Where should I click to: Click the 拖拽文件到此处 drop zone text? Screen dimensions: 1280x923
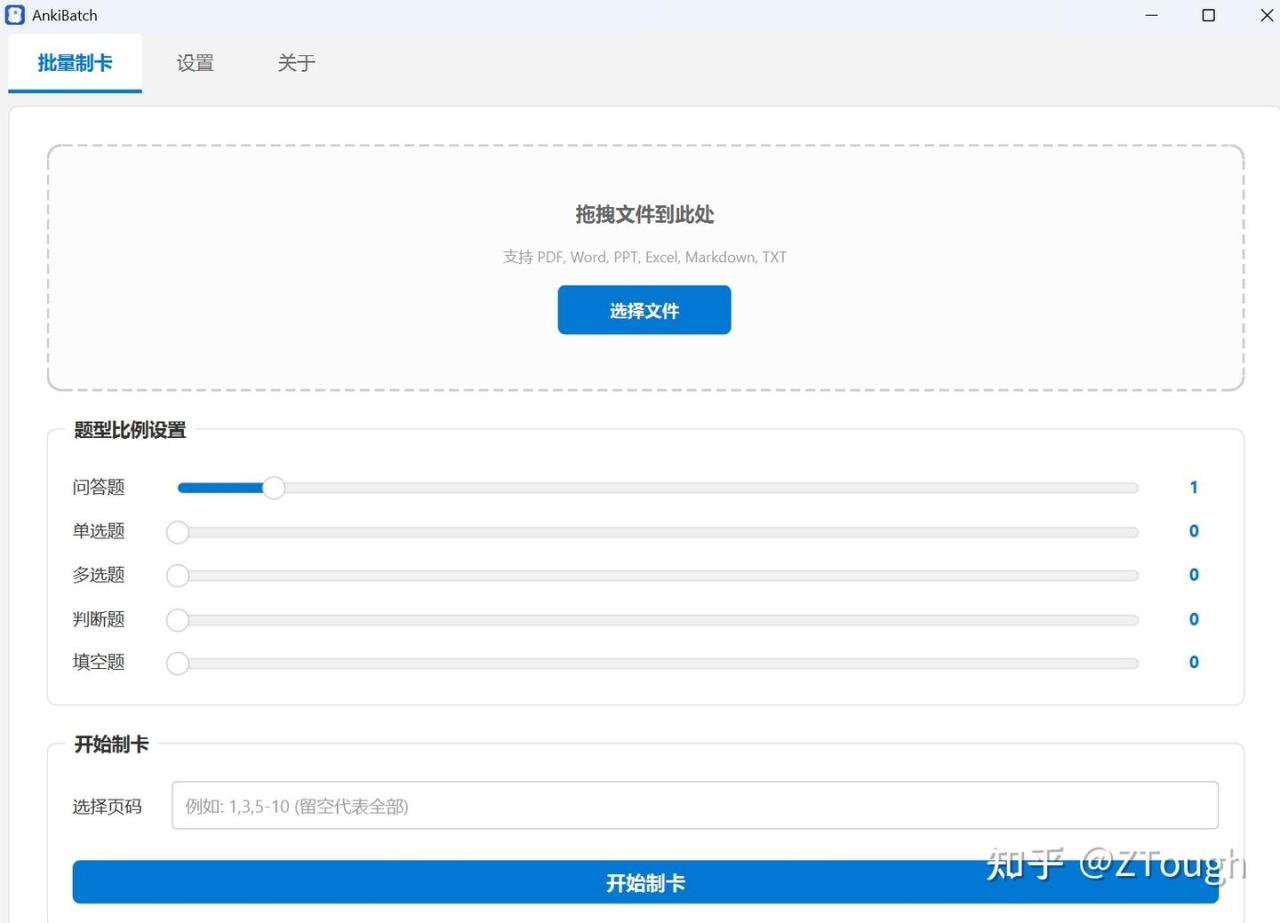click(644, 215)
